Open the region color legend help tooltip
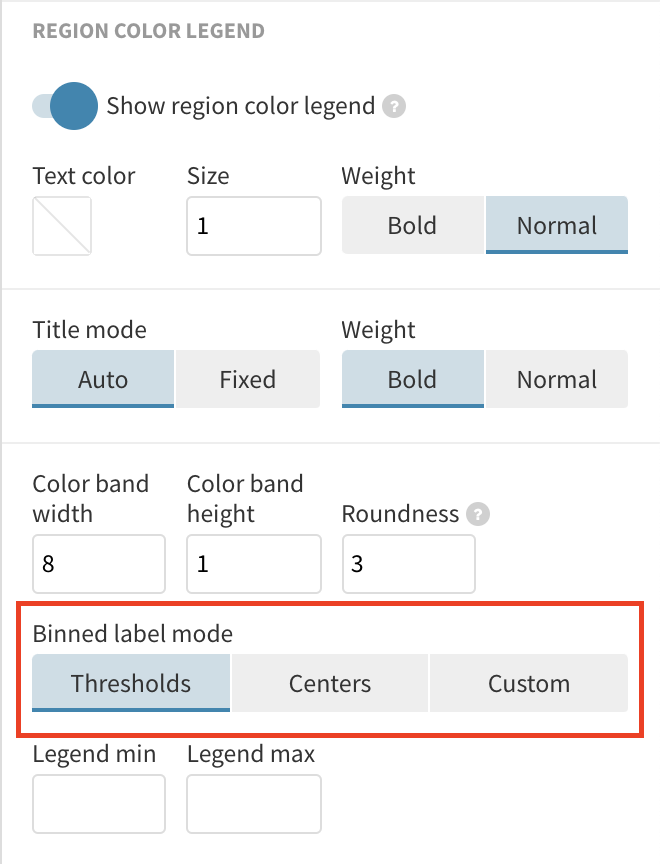Viewport: 660px width, 864px height. click(x=392, y=106)
